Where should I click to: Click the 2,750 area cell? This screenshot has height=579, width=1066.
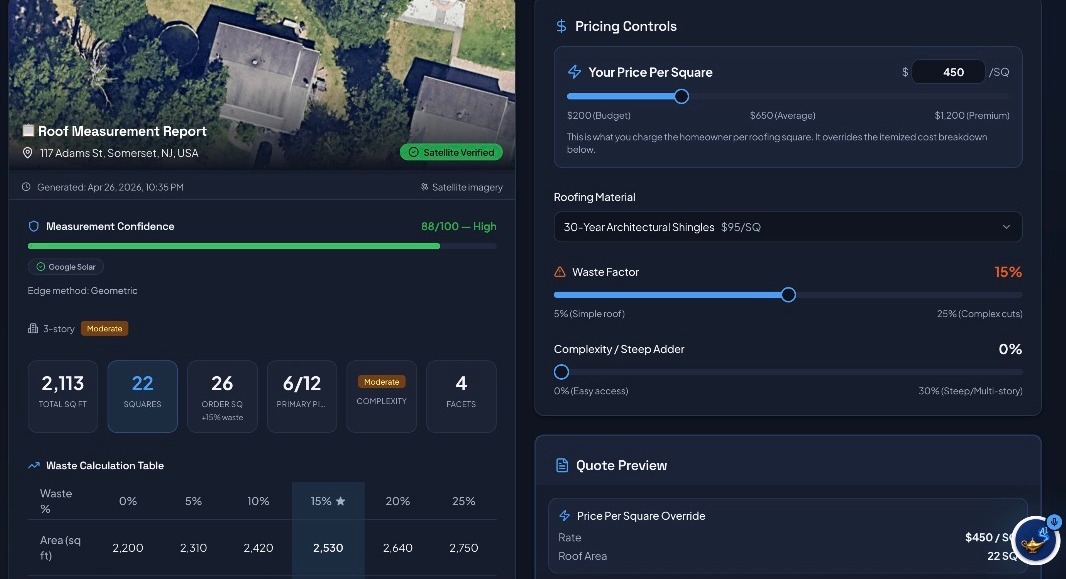point(464,548)
